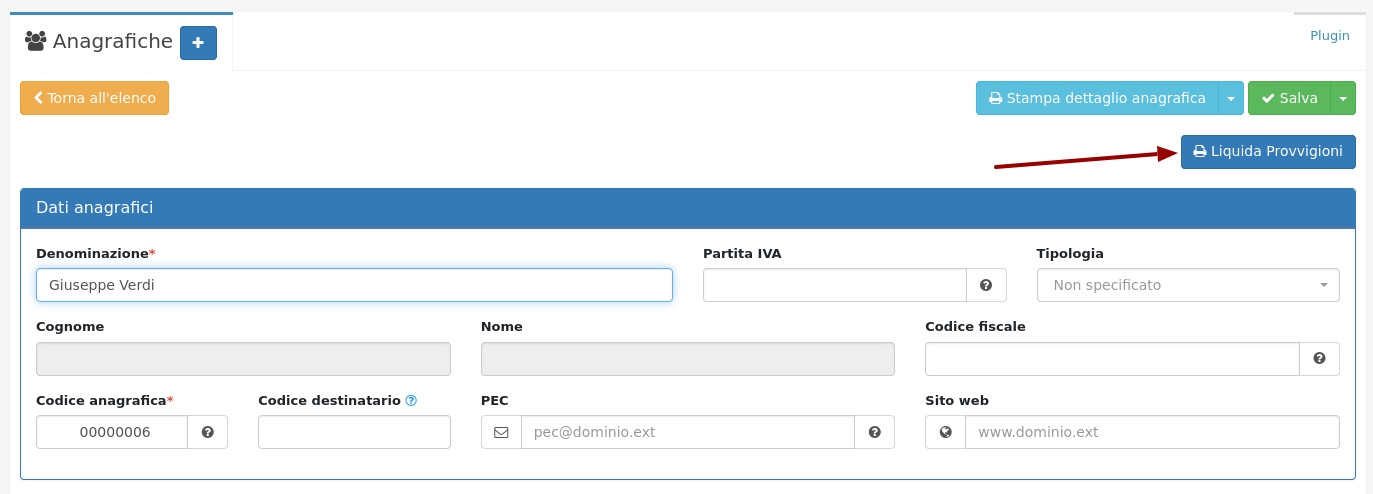The width and height of the screenshot is (1373, 494).
Task: Open the Plugin link
Action: point(1329,36)
